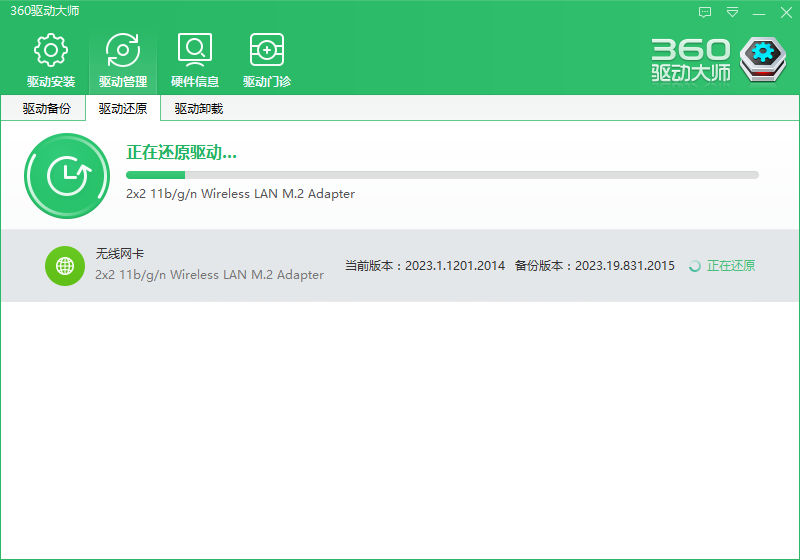Click the 360驱动大师 logo badge
The height and width of the screenshot is (560, 800).
click(763, 59)
